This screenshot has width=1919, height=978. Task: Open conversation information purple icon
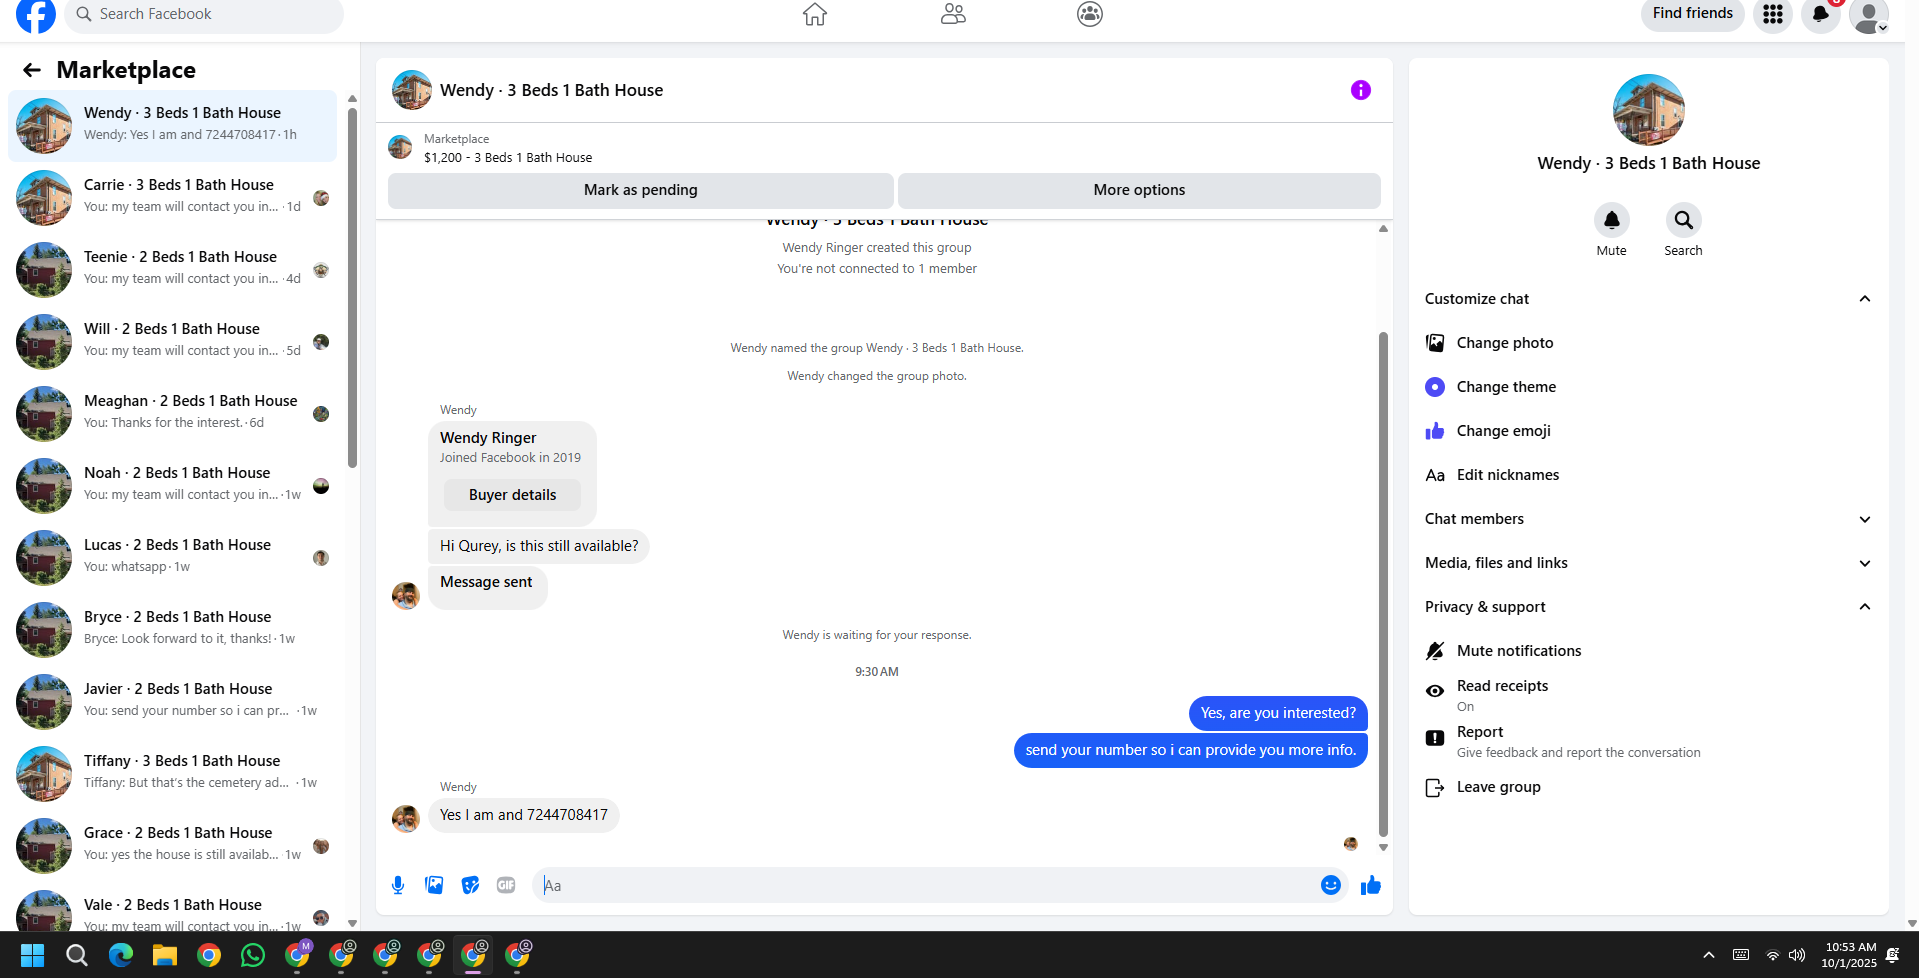click(x=1361, y=90)
